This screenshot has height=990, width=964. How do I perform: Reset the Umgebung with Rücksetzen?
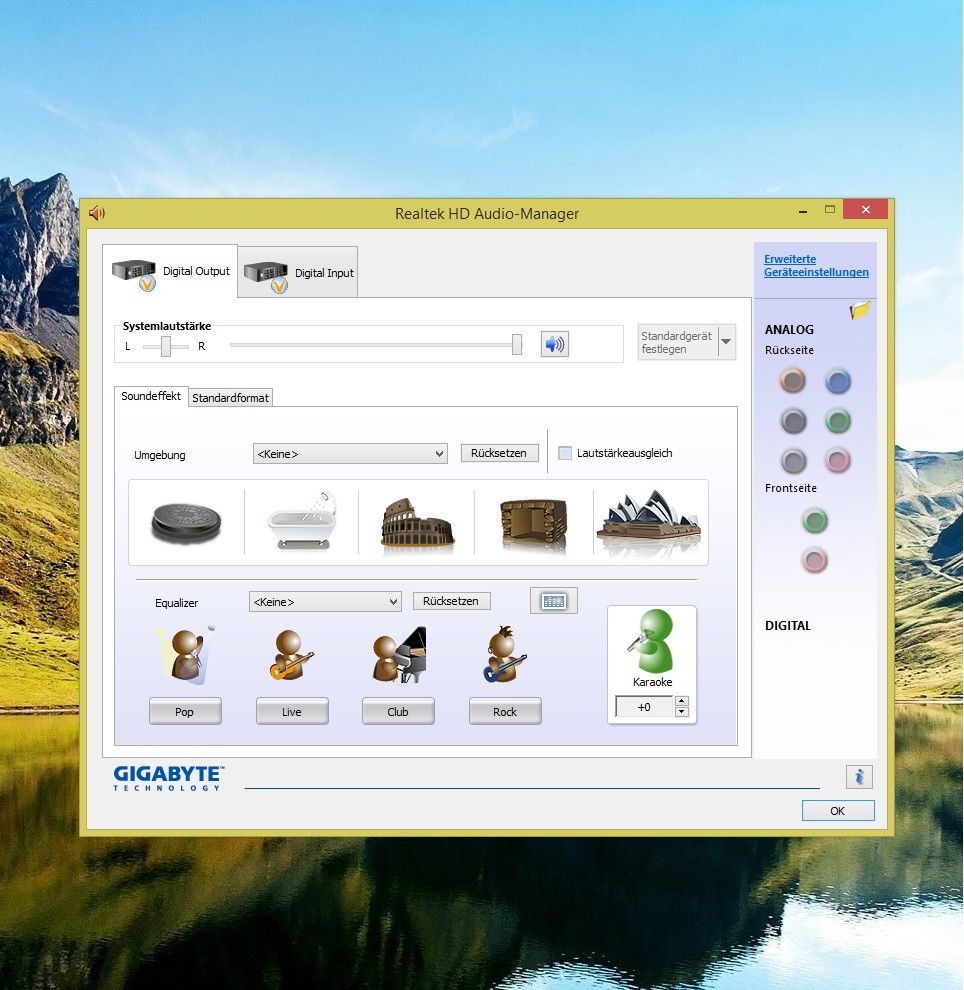(499, 453)
